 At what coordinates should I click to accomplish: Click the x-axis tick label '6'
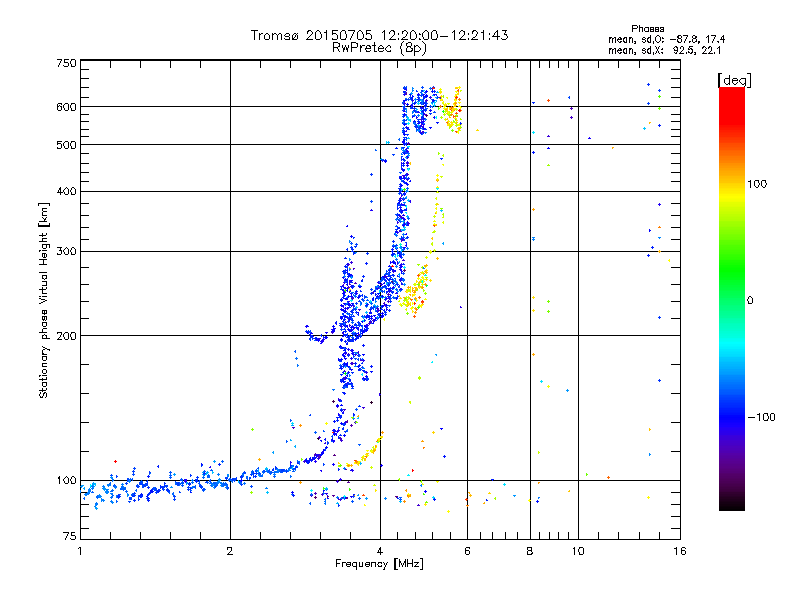(x=467, y=551)
